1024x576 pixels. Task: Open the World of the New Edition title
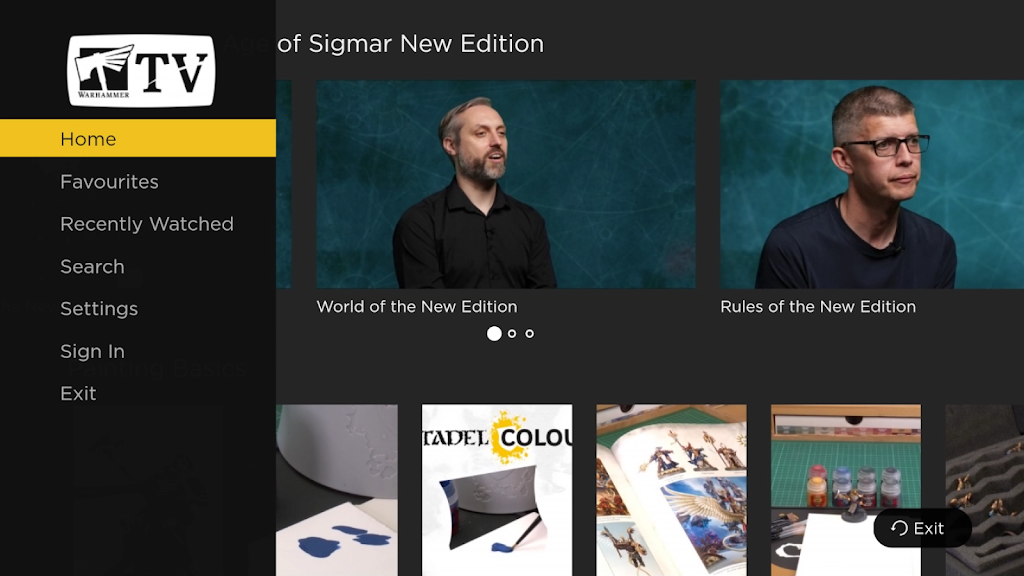tap(416, 307)
